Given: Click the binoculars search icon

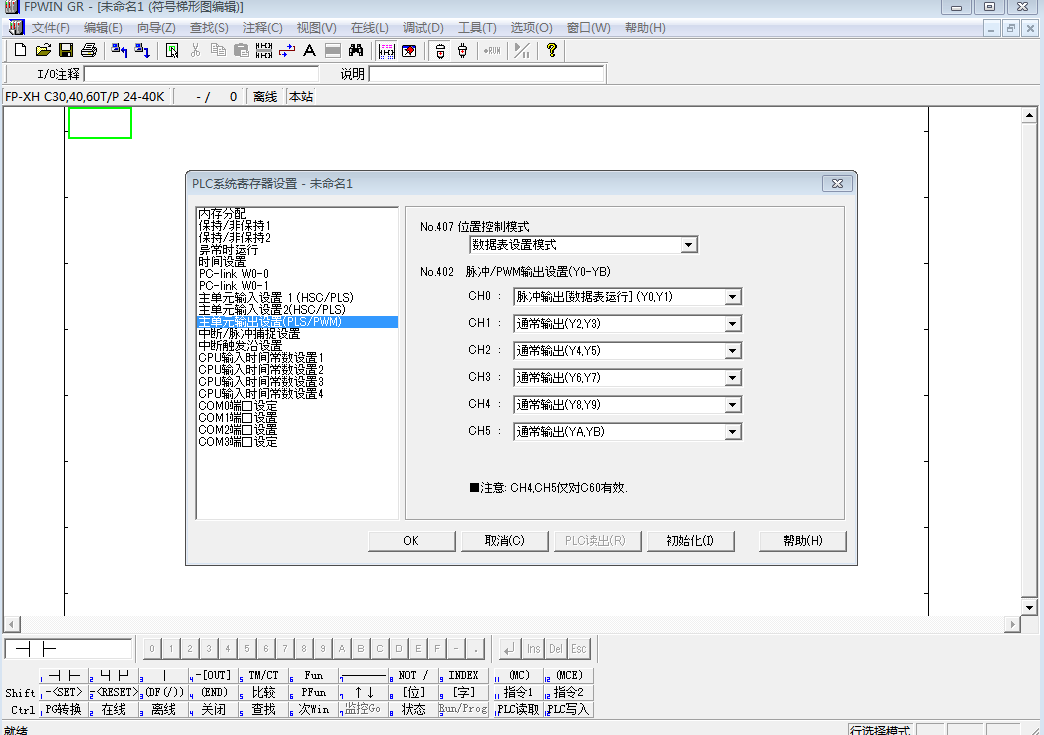Looking at the screenshot, I should click(x=355, y=50).
